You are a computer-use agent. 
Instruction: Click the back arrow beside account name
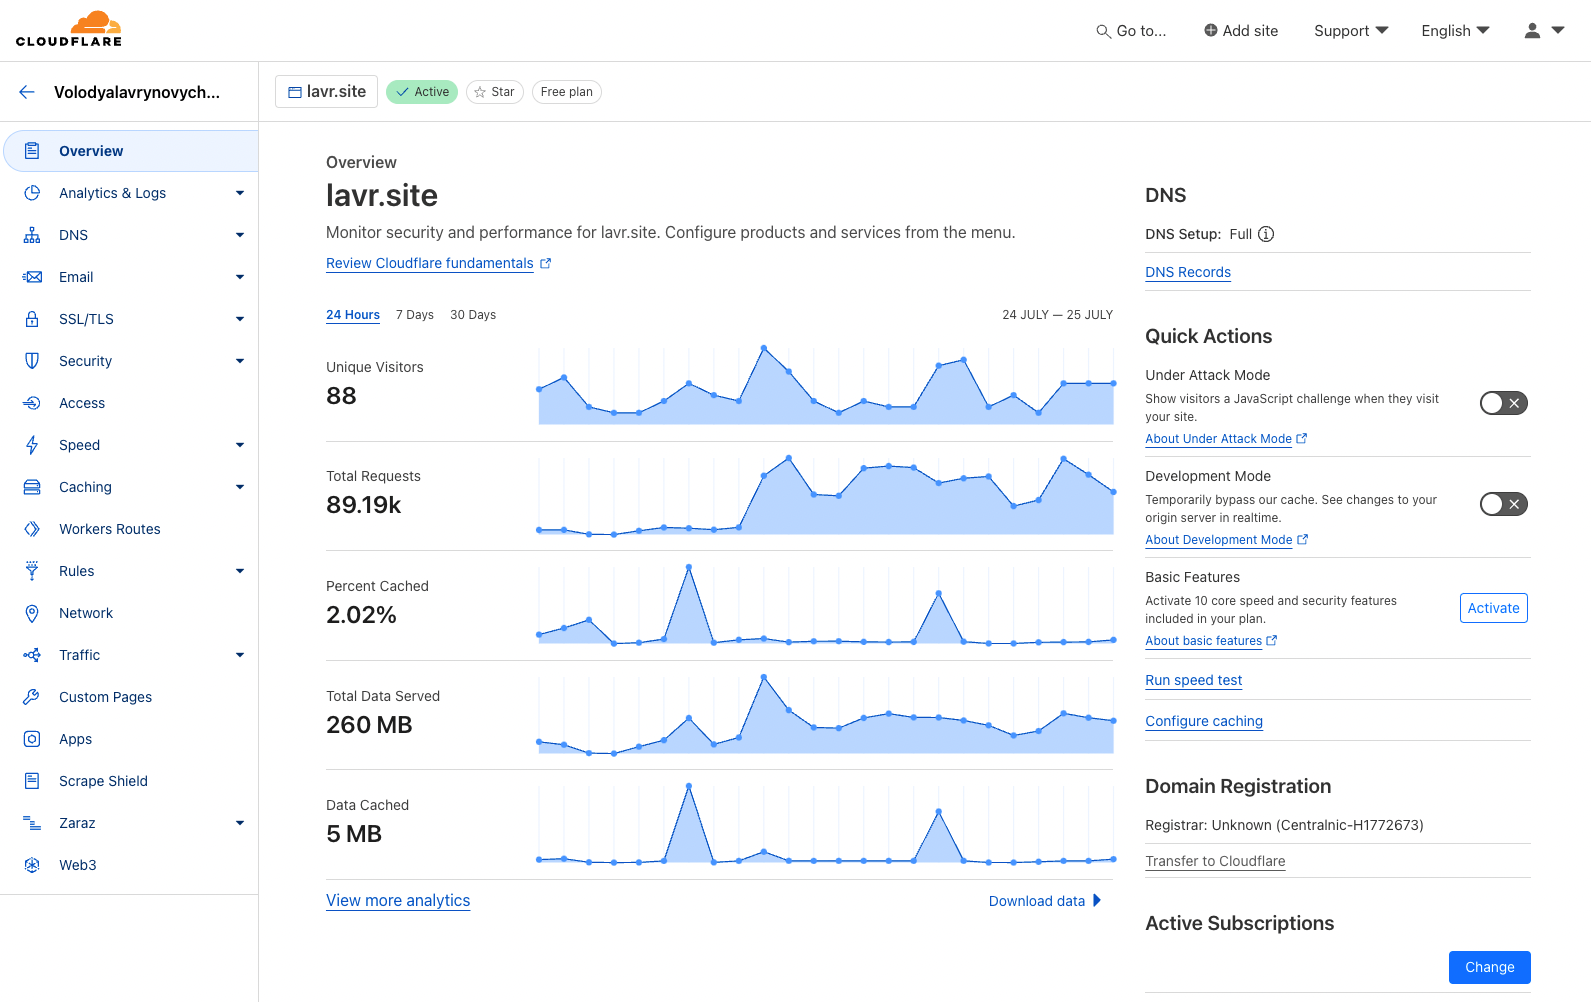point(27,92)
